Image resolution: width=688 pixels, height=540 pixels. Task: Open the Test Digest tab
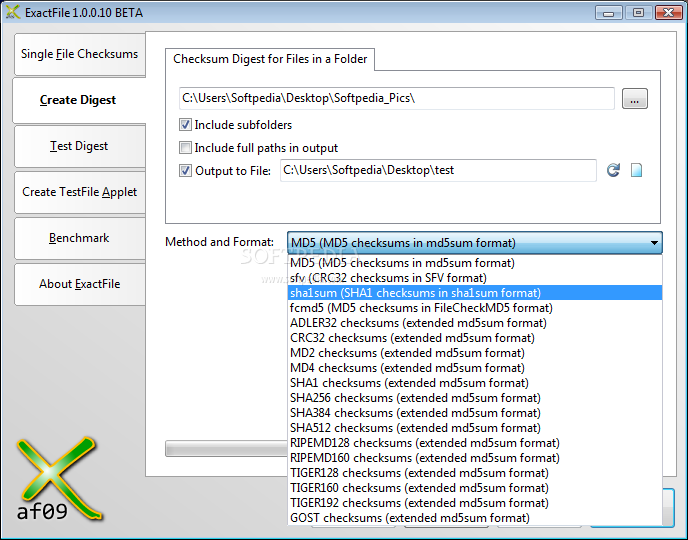[x=79, y=146]
